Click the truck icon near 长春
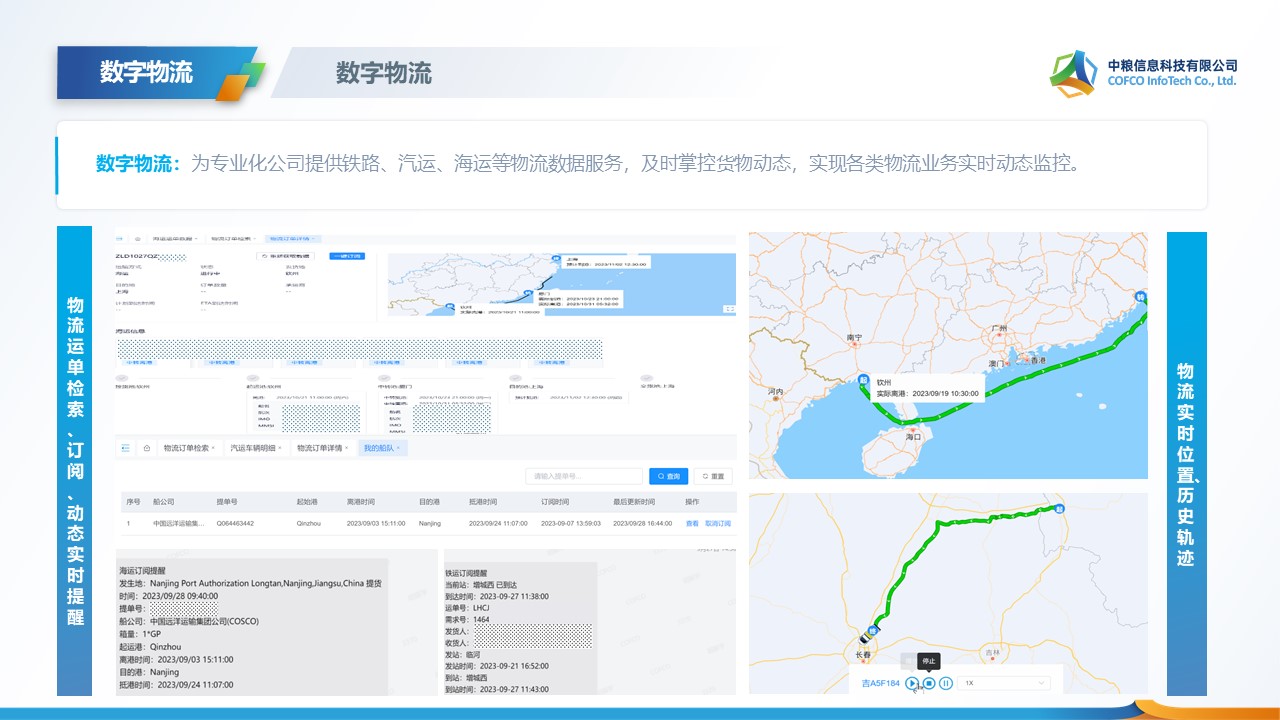The width and height of the screenshot is (1280, 720). point(866,637)
